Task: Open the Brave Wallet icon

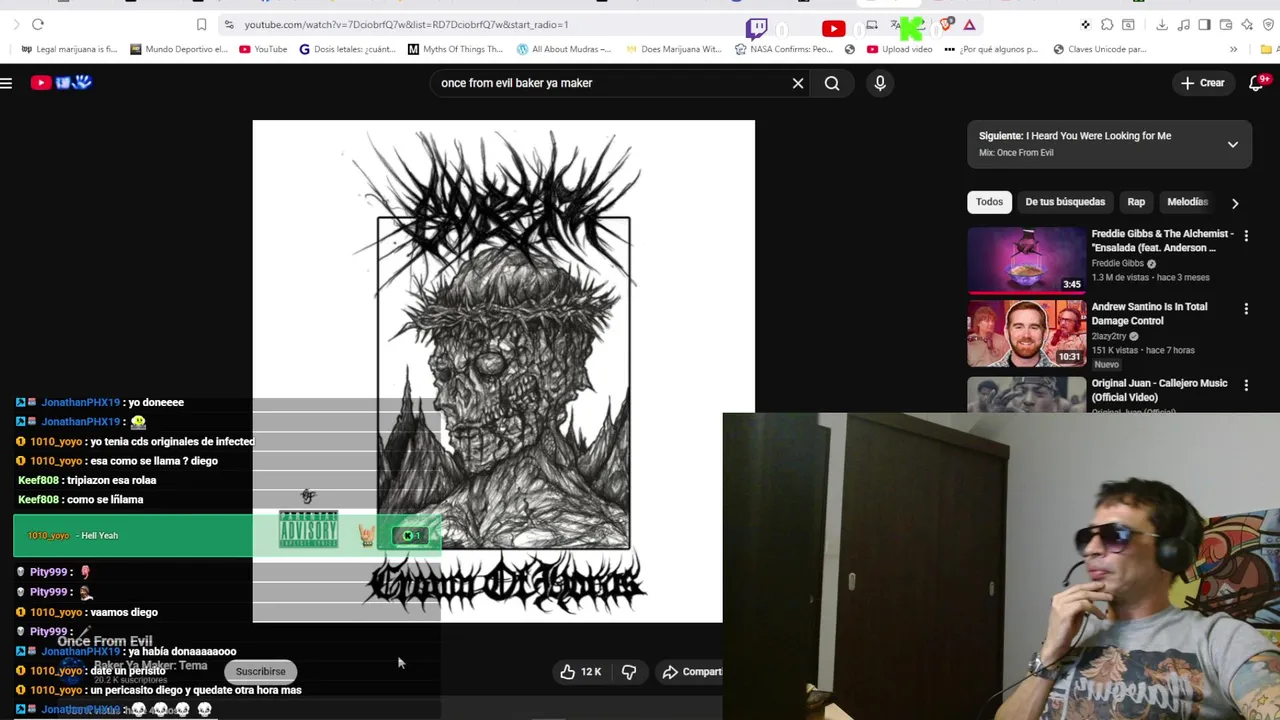Action: [1226, 24]
